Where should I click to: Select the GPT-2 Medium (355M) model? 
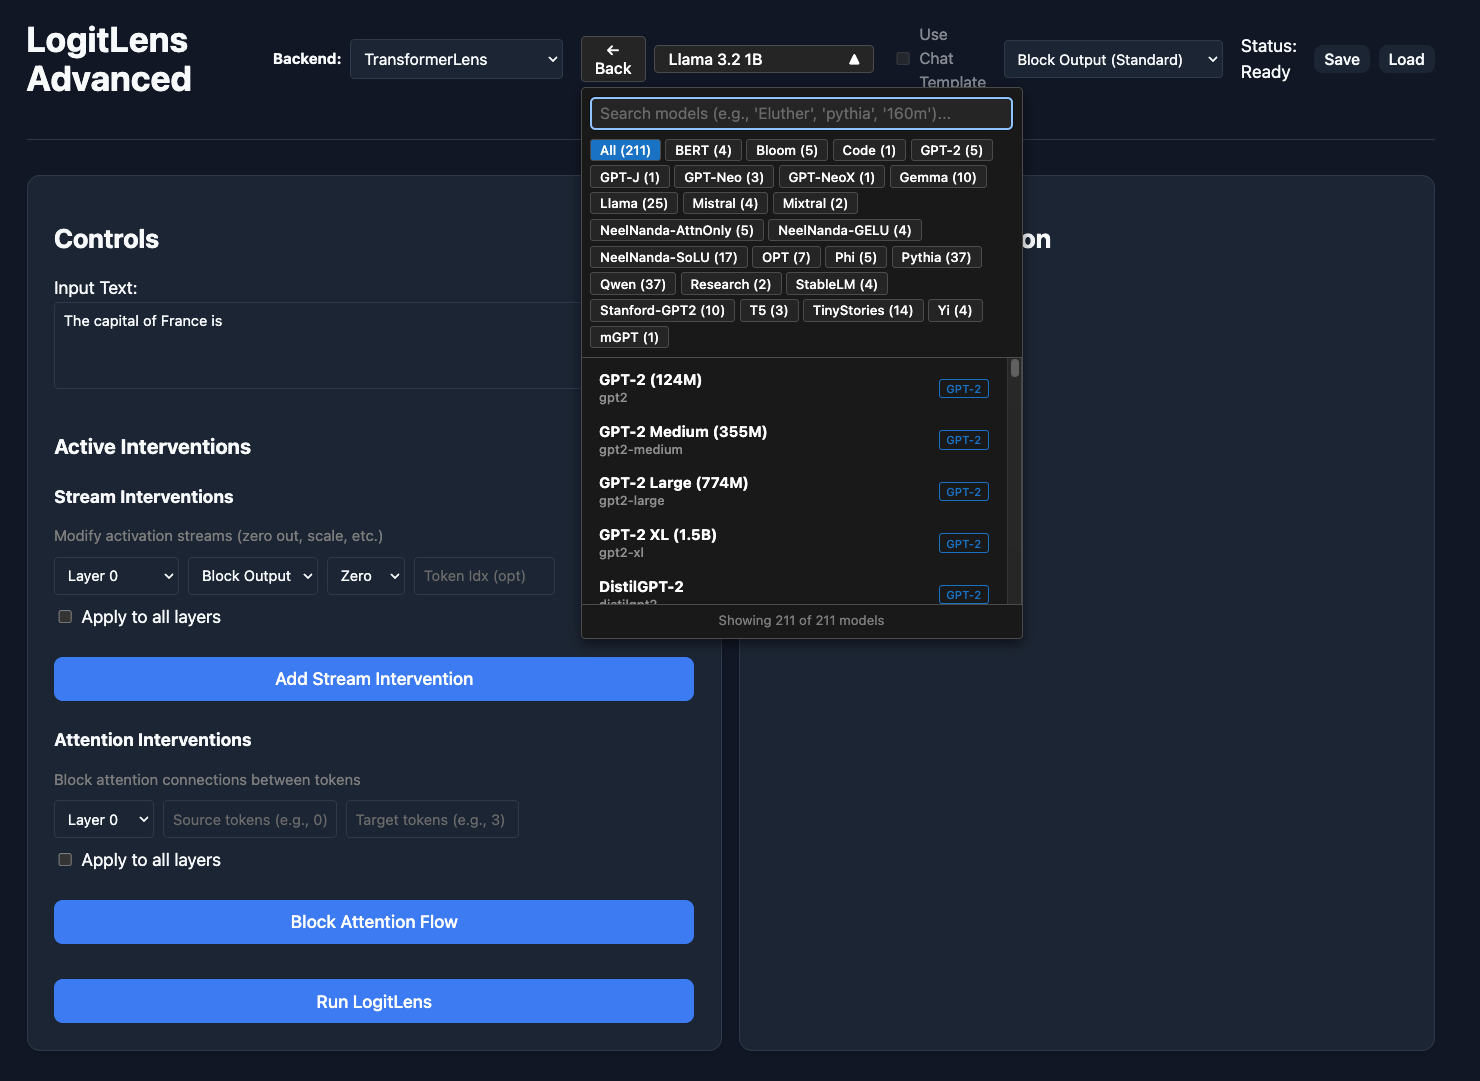pos(794,440)
